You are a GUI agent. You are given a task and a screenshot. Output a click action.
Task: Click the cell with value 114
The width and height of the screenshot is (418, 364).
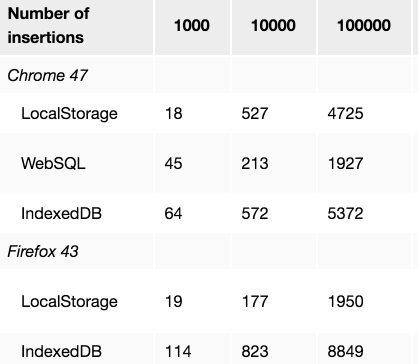178,351
